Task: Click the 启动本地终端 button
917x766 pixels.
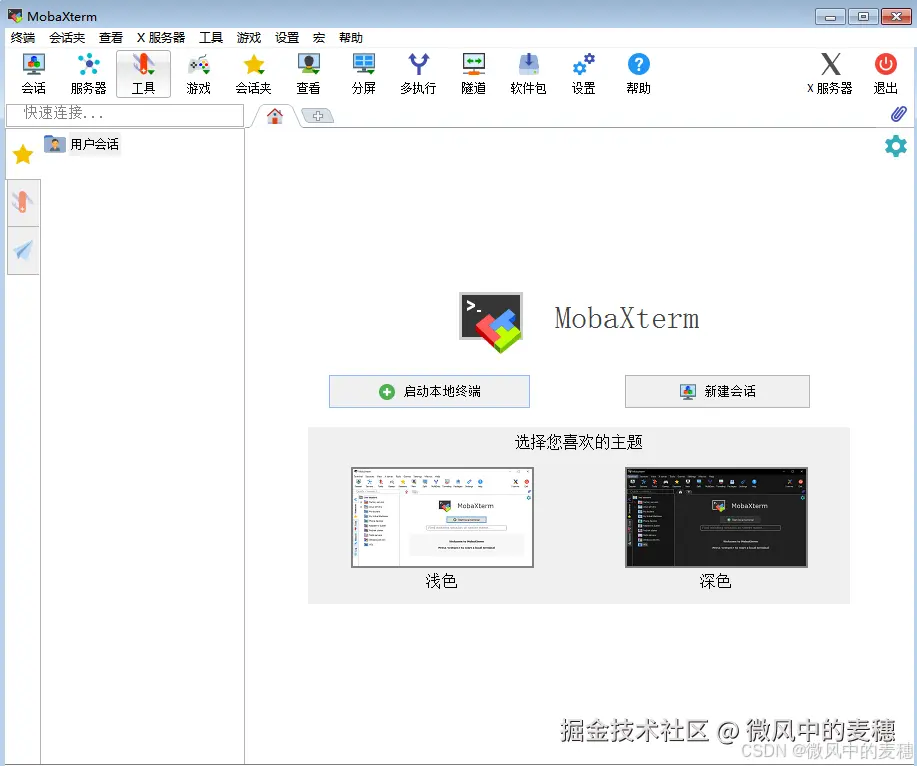Action: (x=429, y=391)
